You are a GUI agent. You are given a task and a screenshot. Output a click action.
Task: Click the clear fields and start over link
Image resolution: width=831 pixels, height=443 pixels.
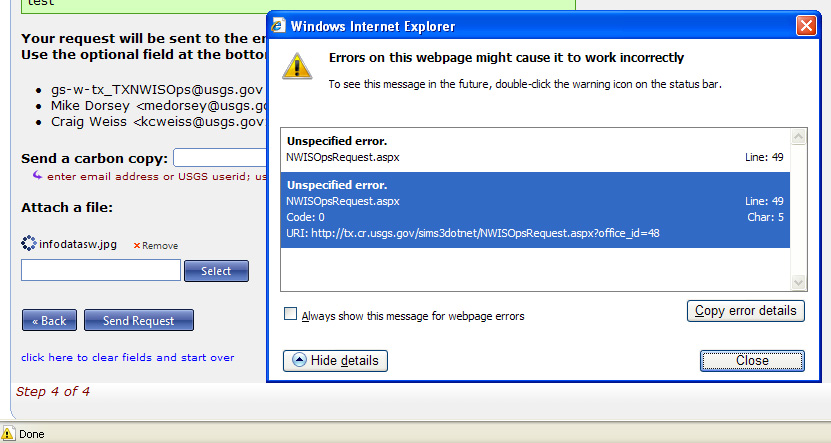tap(128, 357)
